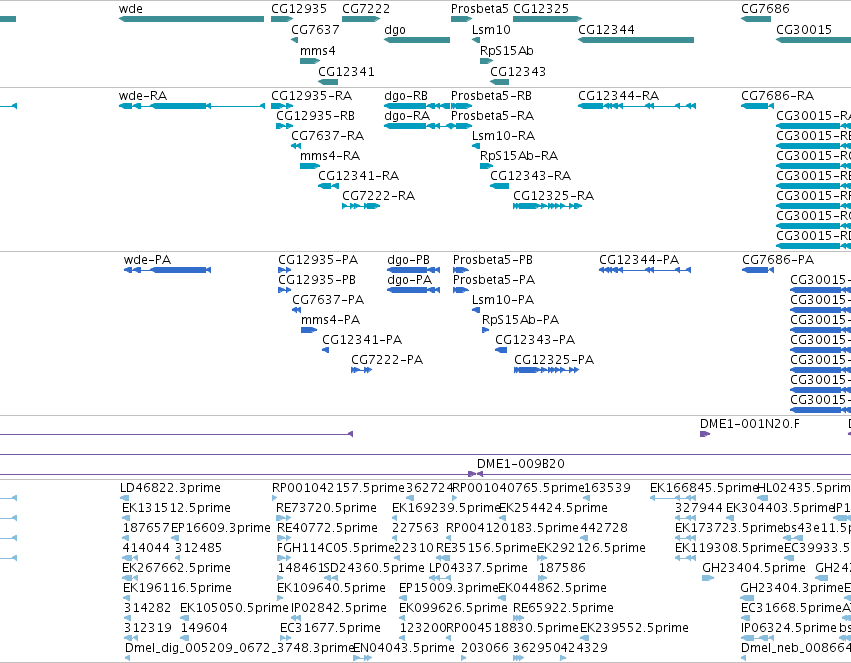Click the CG12344 gene label
This screenshot has width=851, height=663.
tap(606, 30)
